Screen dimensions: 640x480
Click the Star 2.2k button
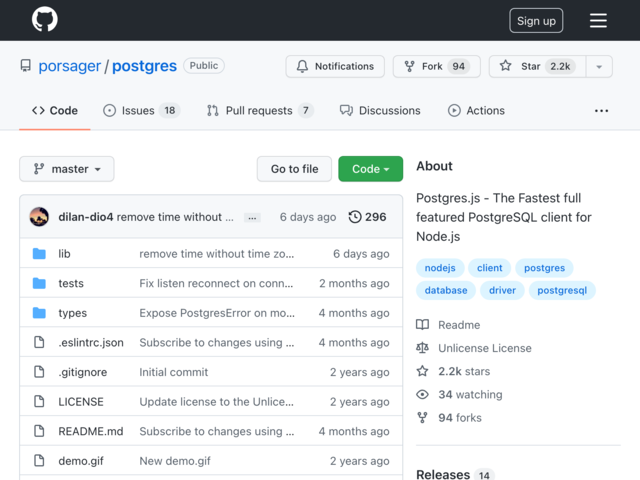pyautogui.click(x=538, y=66)
